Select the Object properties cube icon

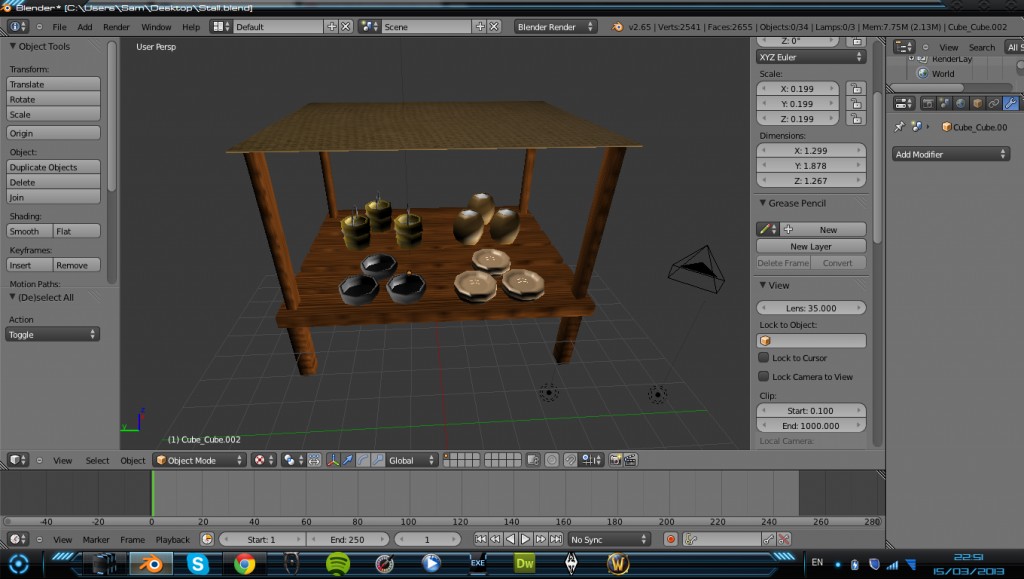[x=978, y=103]
